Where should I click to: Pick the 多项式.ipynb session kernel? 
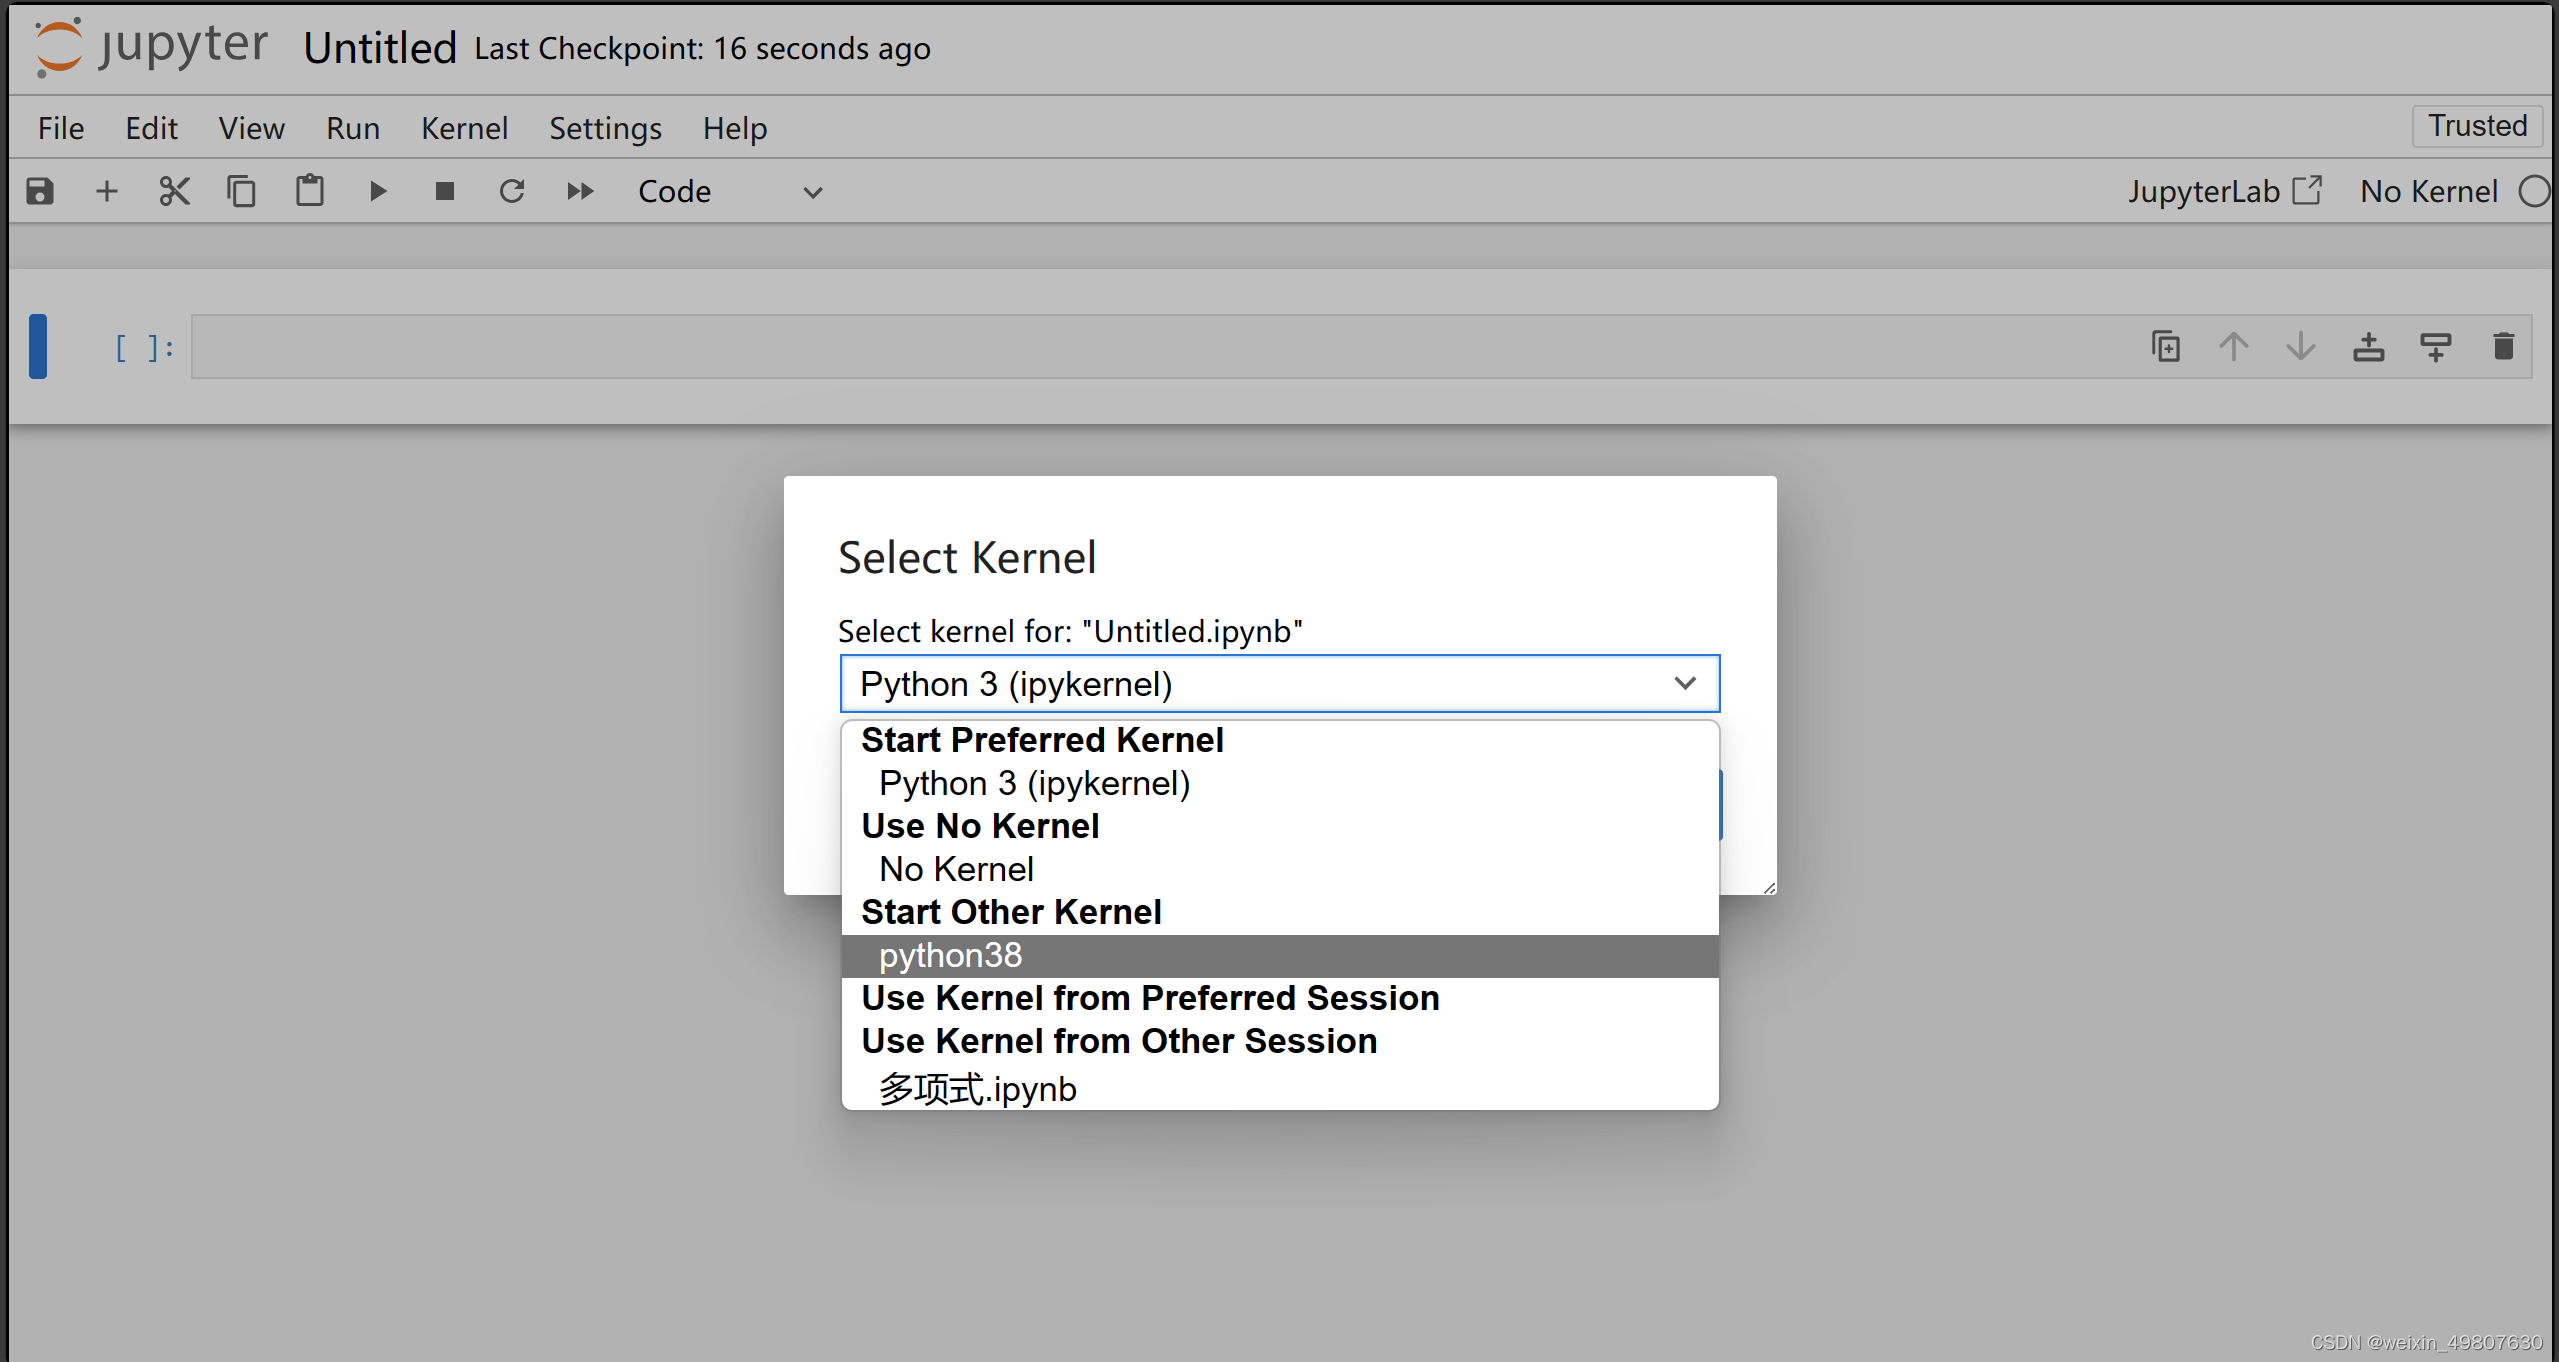[977, 1089]
